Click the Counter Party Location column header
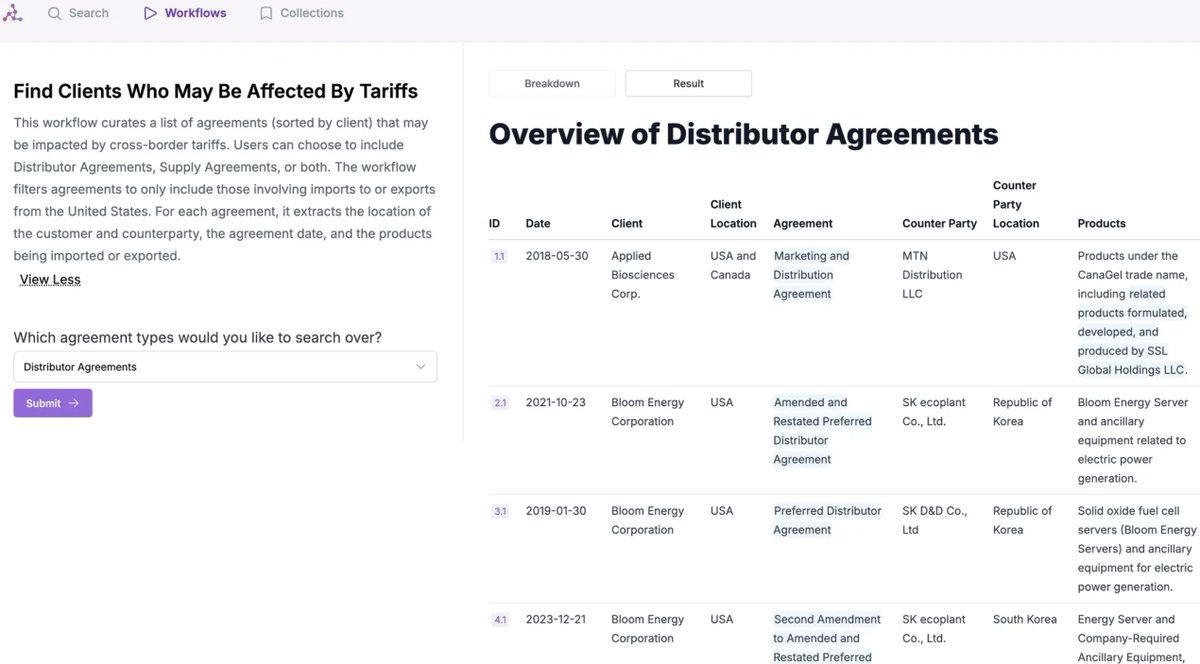This screenshot has width=1200, height=664. point(1016,204)
